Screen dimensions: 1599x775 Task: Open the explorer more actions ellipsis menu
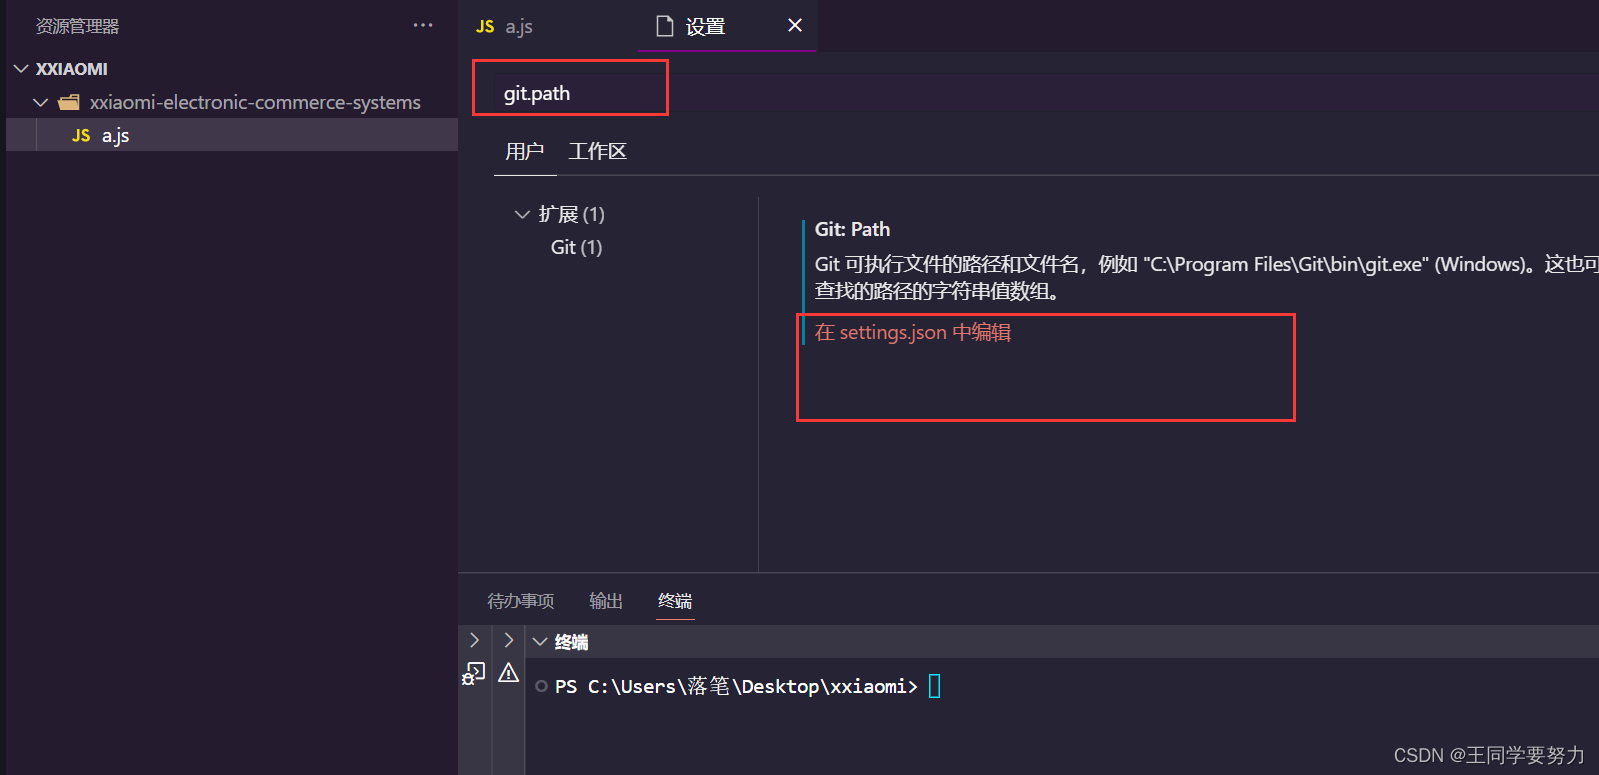coord(423,25)
